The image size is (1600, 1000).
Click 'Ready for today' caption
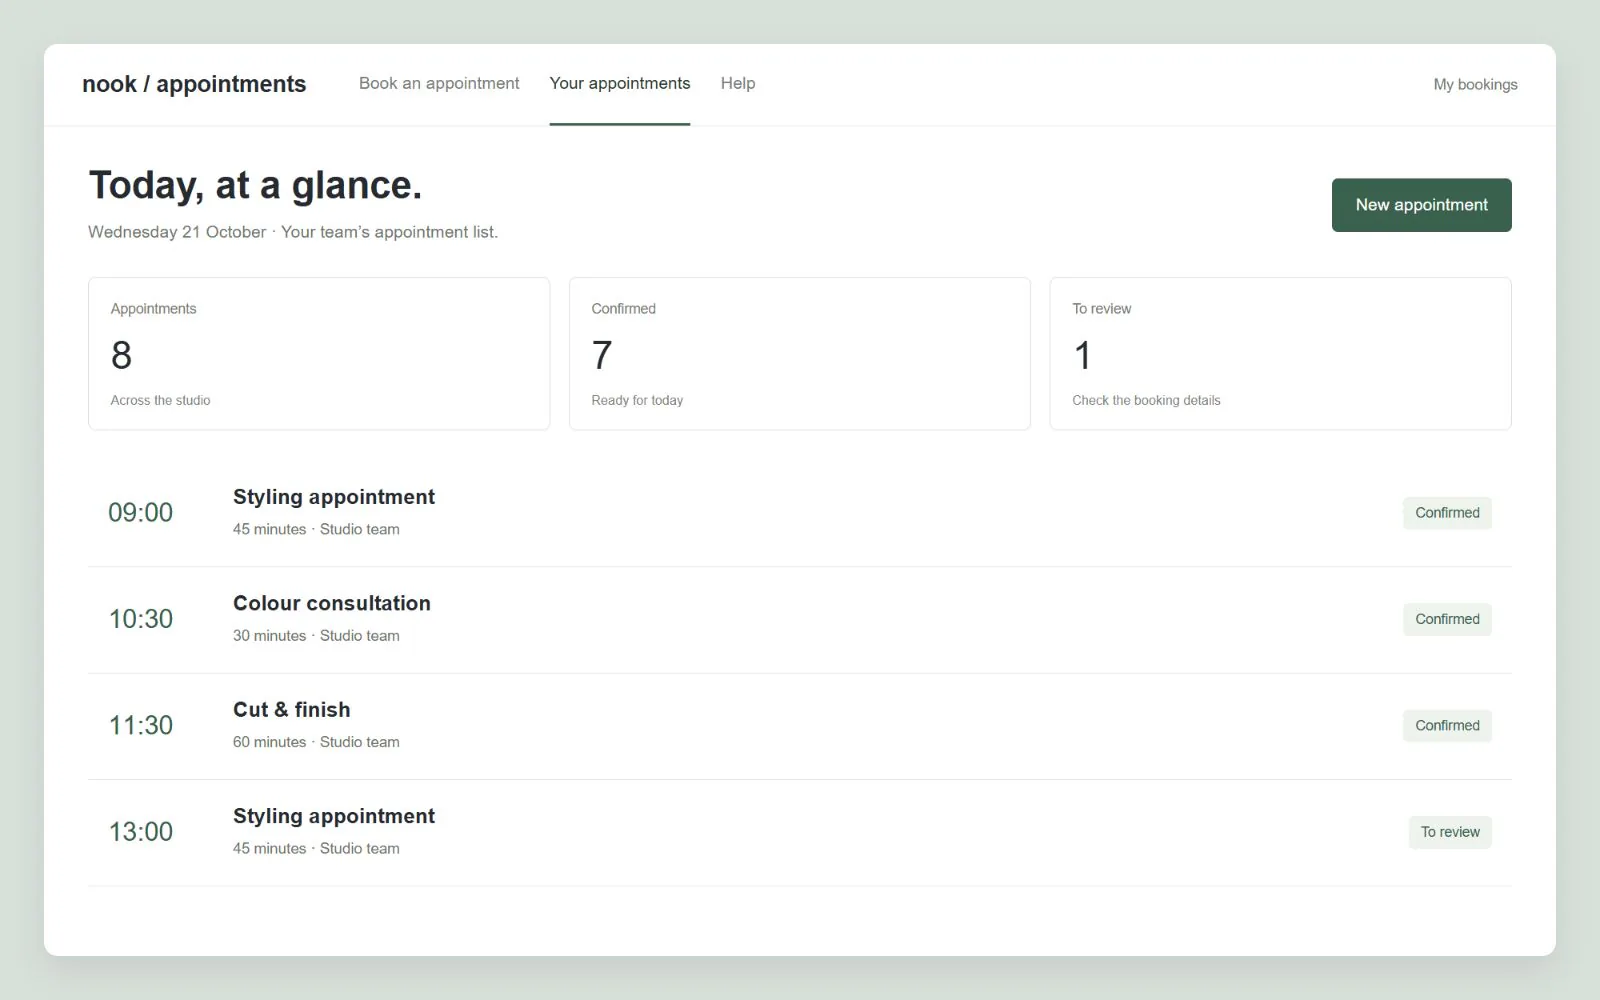pos(637,400)
